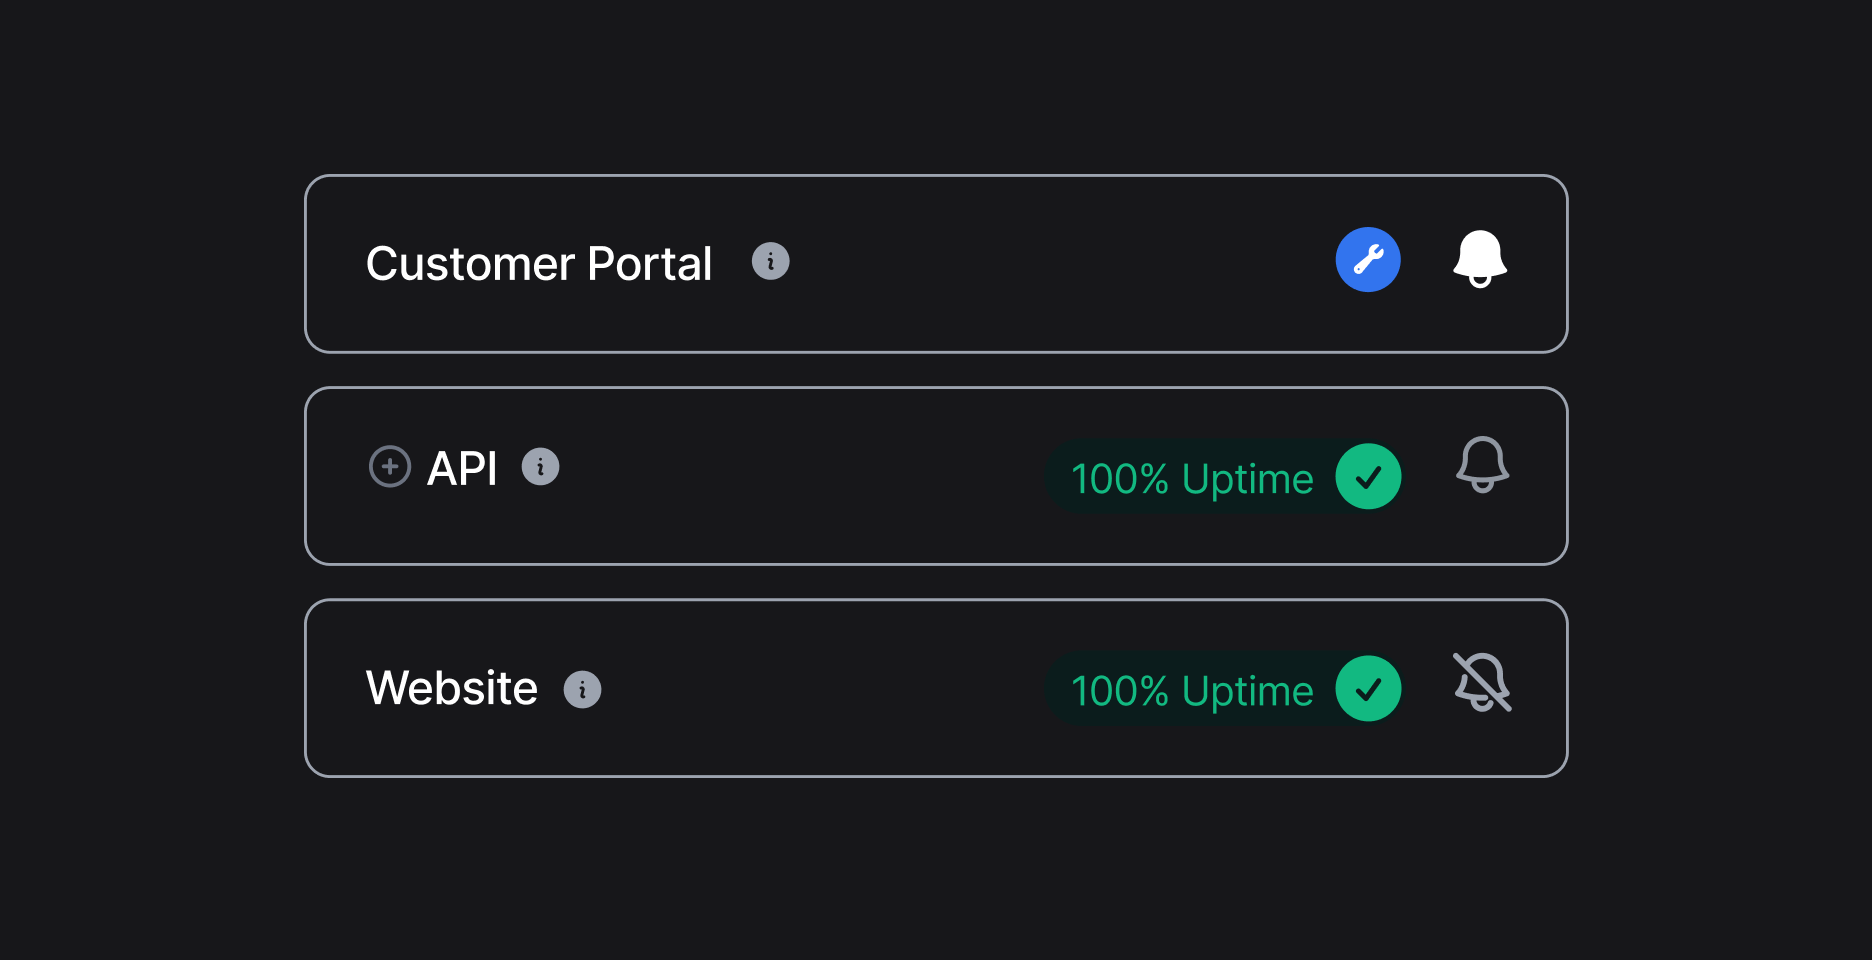Viewport: 1872px width, 960px height.
Task: Toggle notifications off for the API service
Action: point(1483,466)
